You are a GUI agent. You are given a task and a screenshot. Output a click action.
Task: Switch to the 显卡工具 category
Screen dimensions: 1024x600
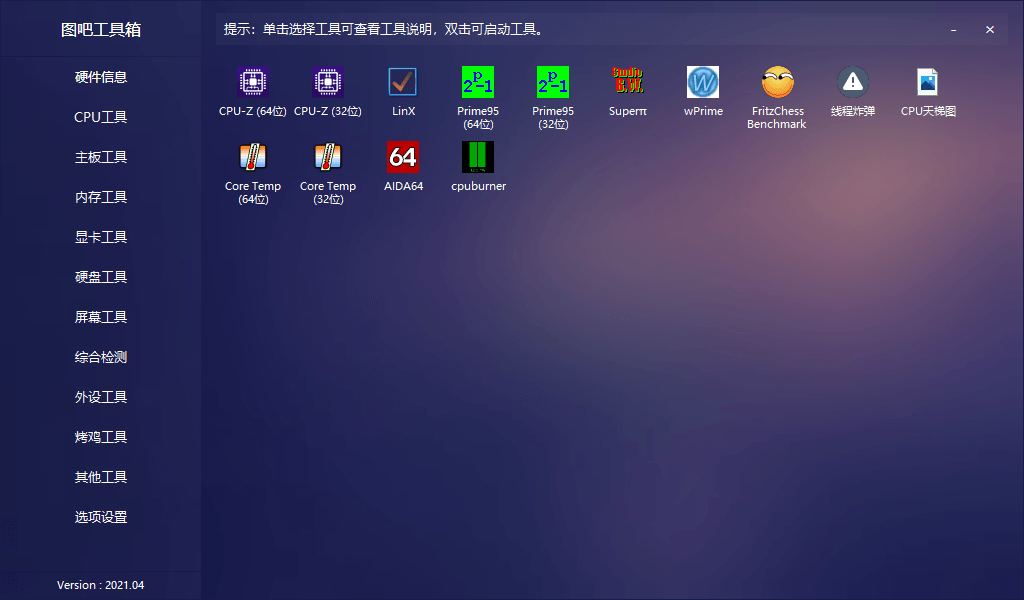pyautogui.click(x=100, y=237)
